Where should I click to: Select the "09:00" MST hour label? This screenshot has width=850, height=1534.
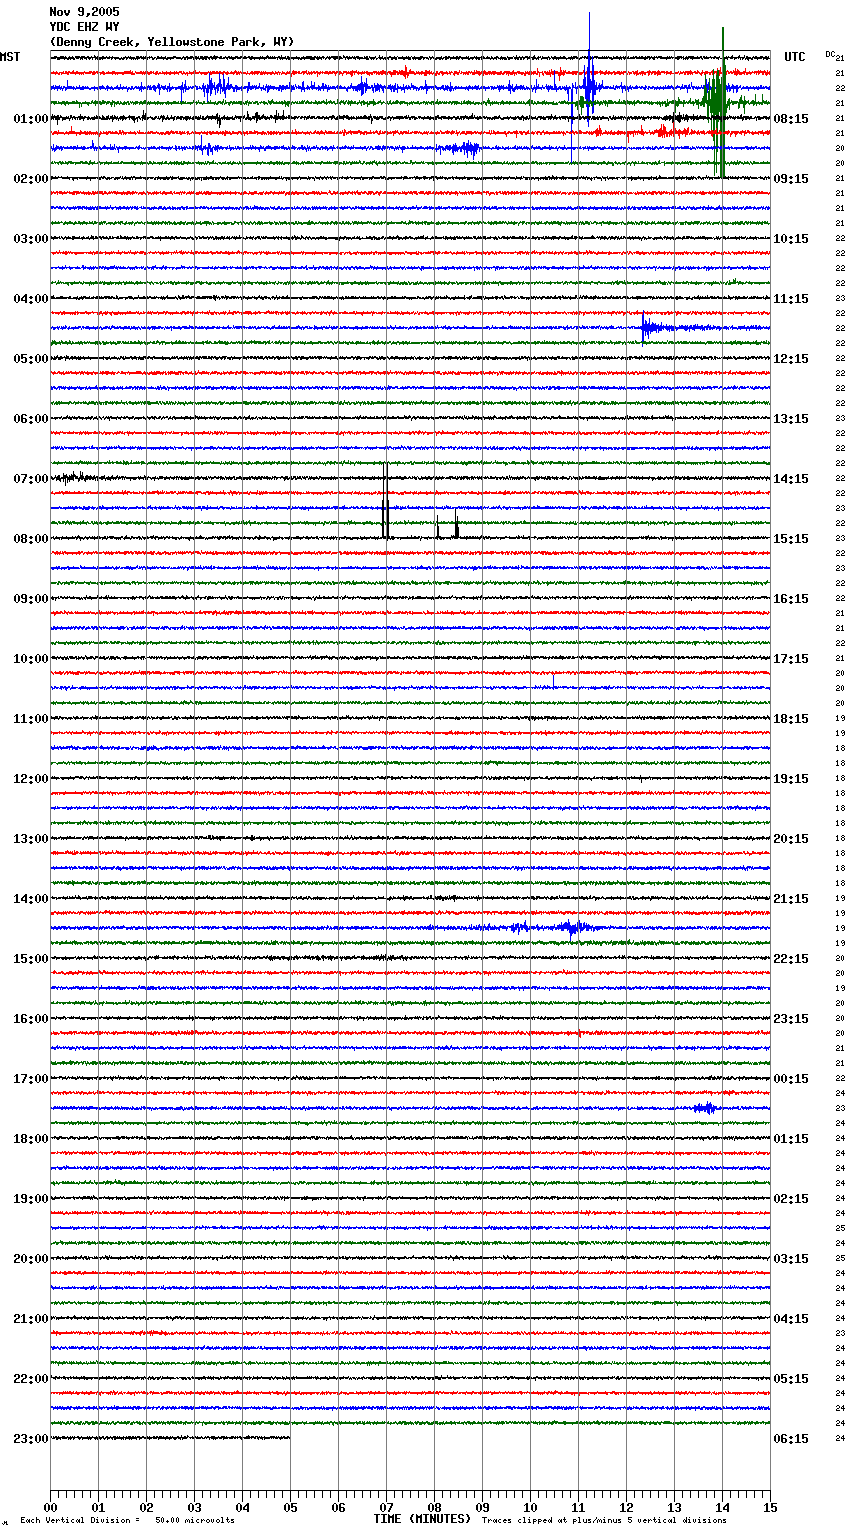(x=31, y=599)
